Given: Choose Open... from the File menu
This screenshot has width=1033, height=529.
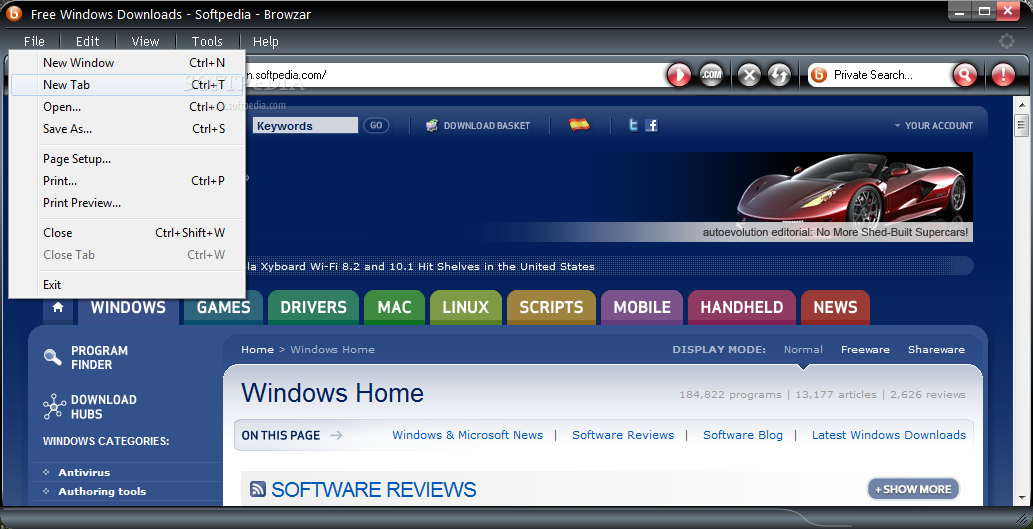Looking at the screenshot, I should coord(127,107).
